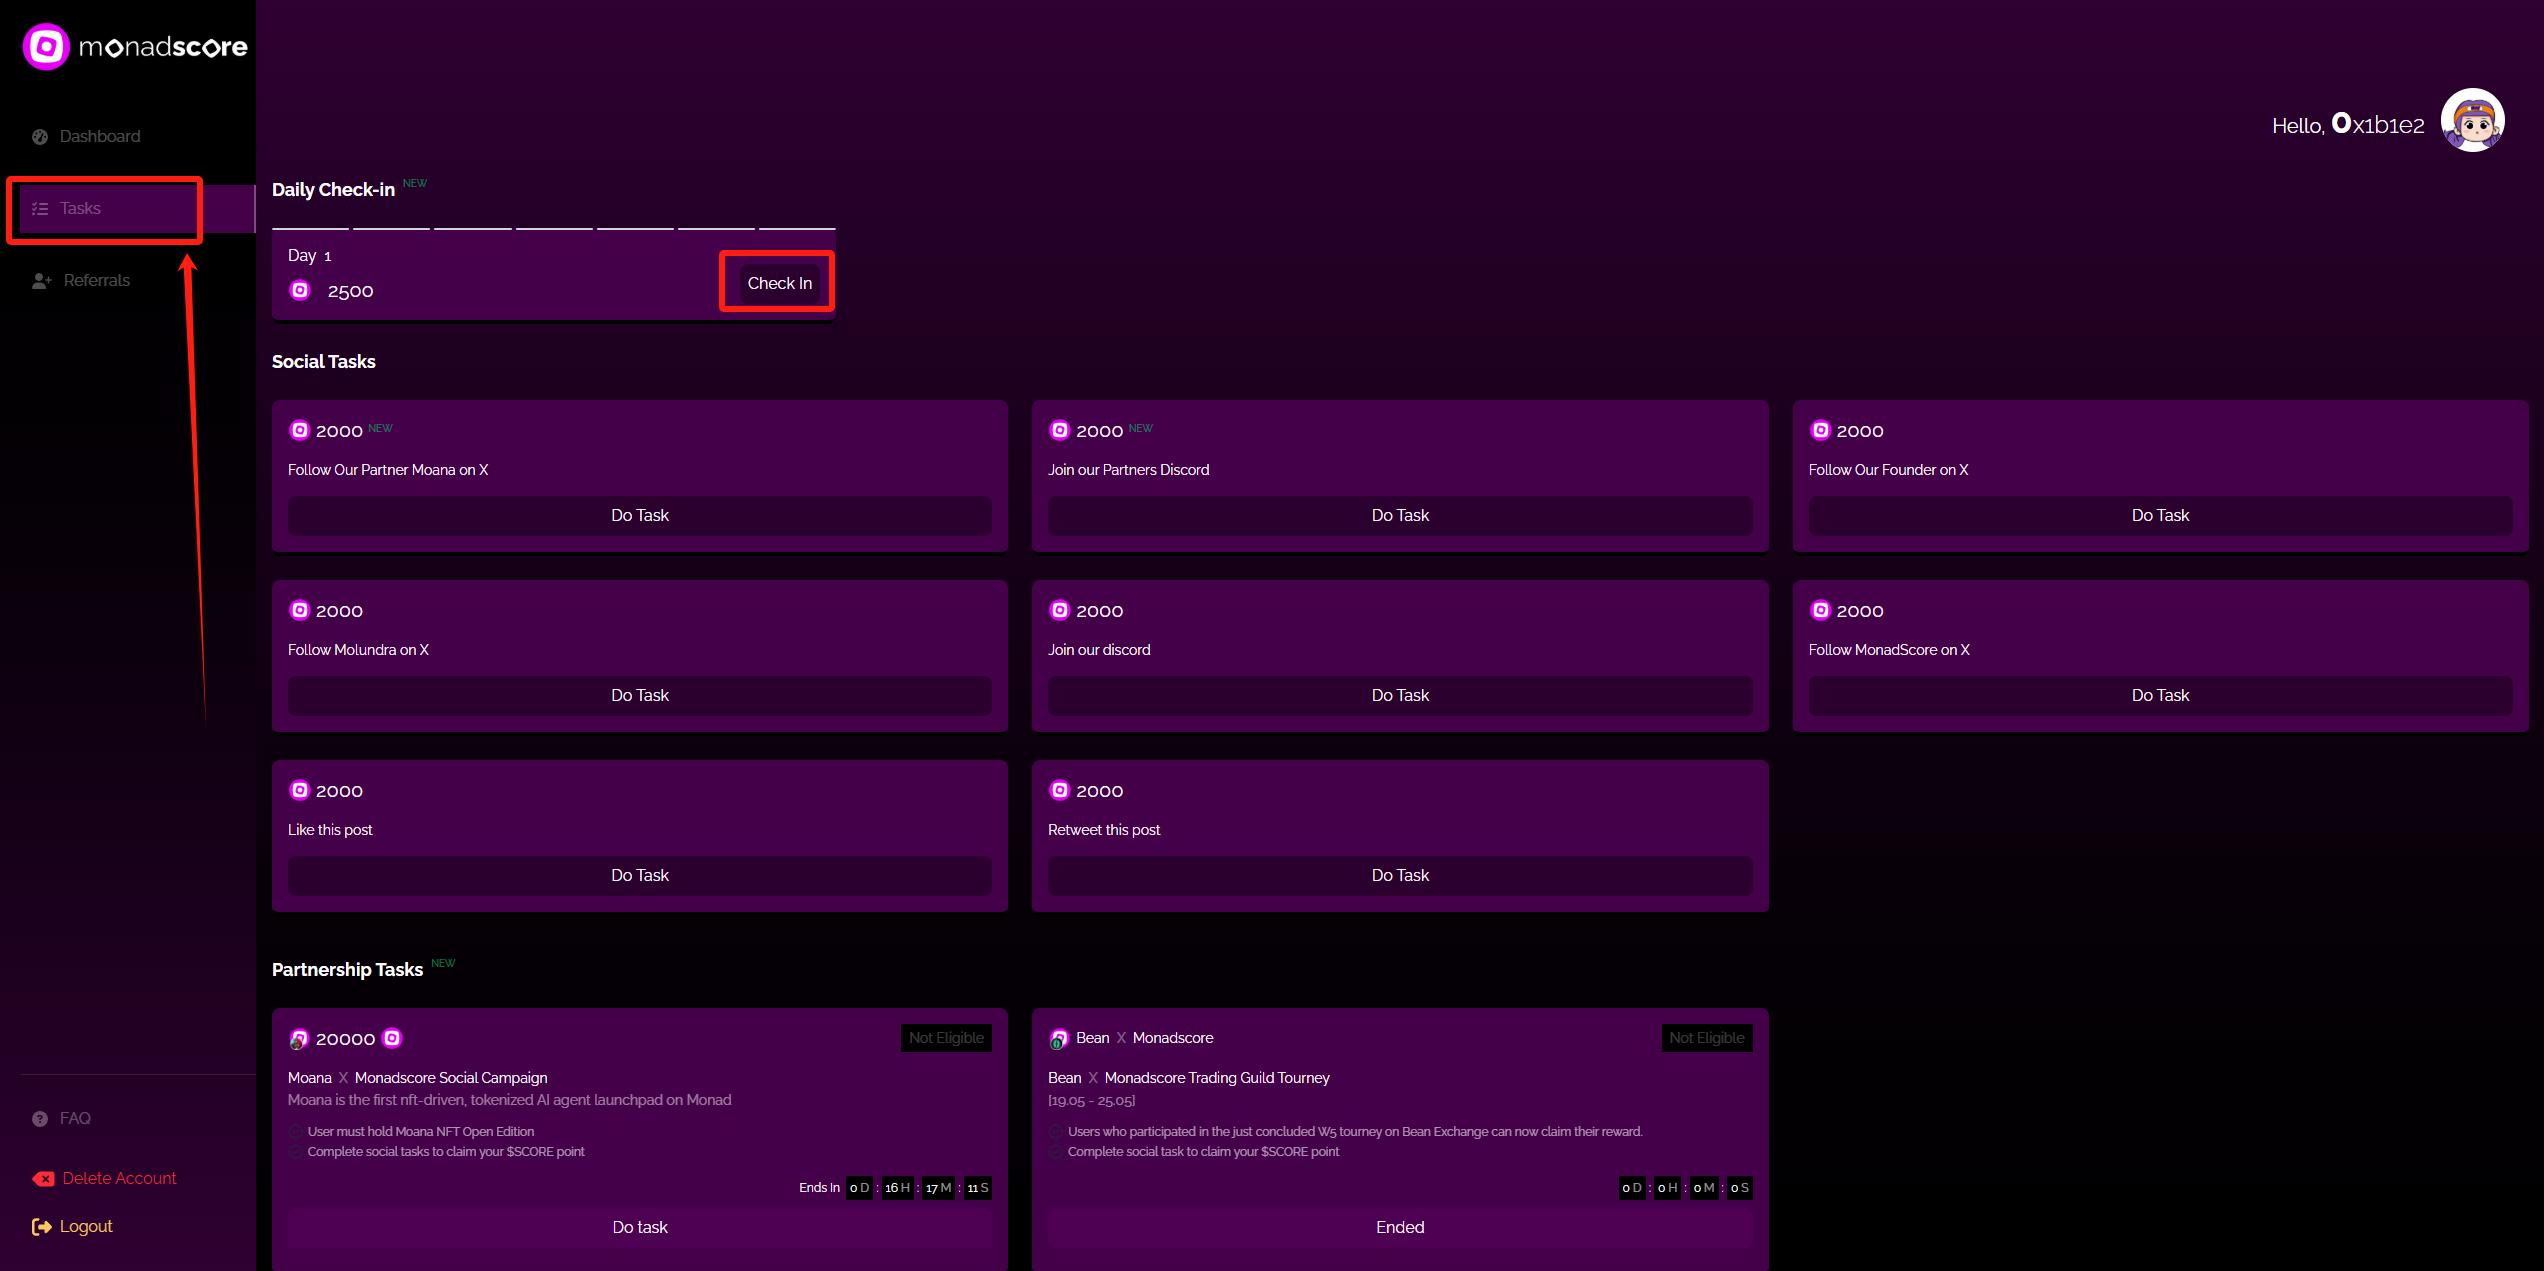Click the Monadscore logo icon
This screenshot has height=1271, width=2544.
[x=46, y=46]
